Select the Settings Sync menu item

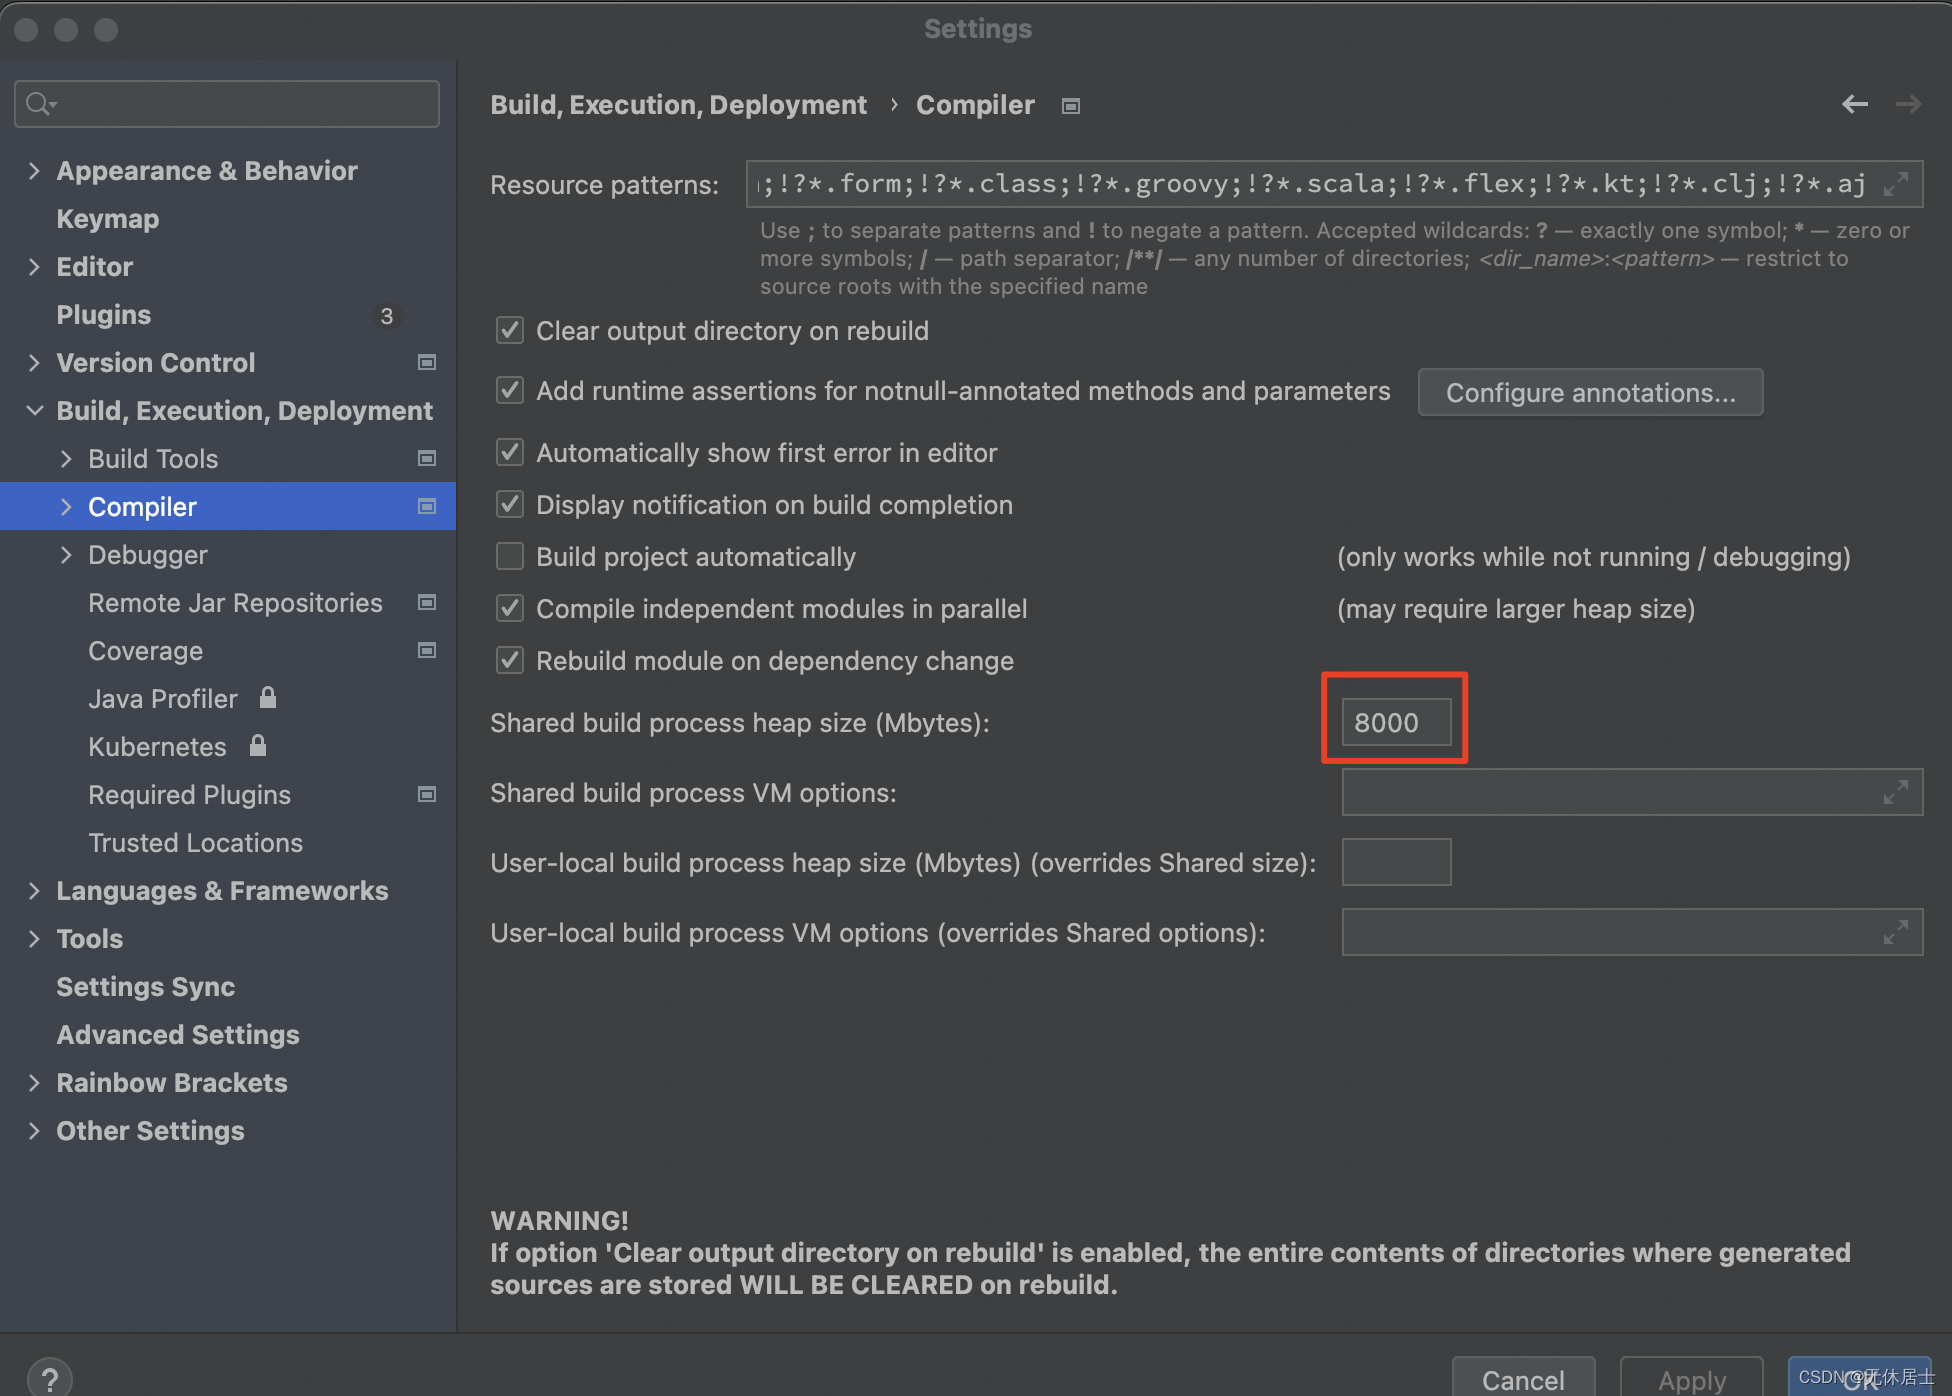point(147,987)
